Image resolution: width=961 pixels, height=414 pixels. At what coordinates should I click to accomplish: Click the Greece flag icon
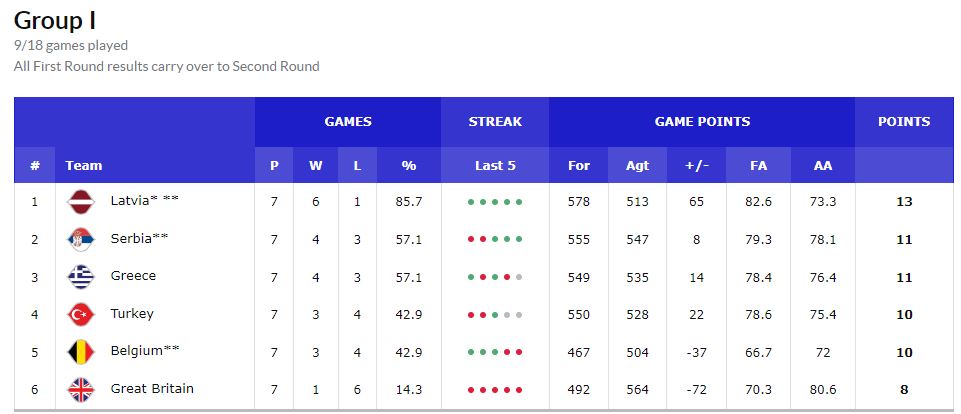click(80, 277)
